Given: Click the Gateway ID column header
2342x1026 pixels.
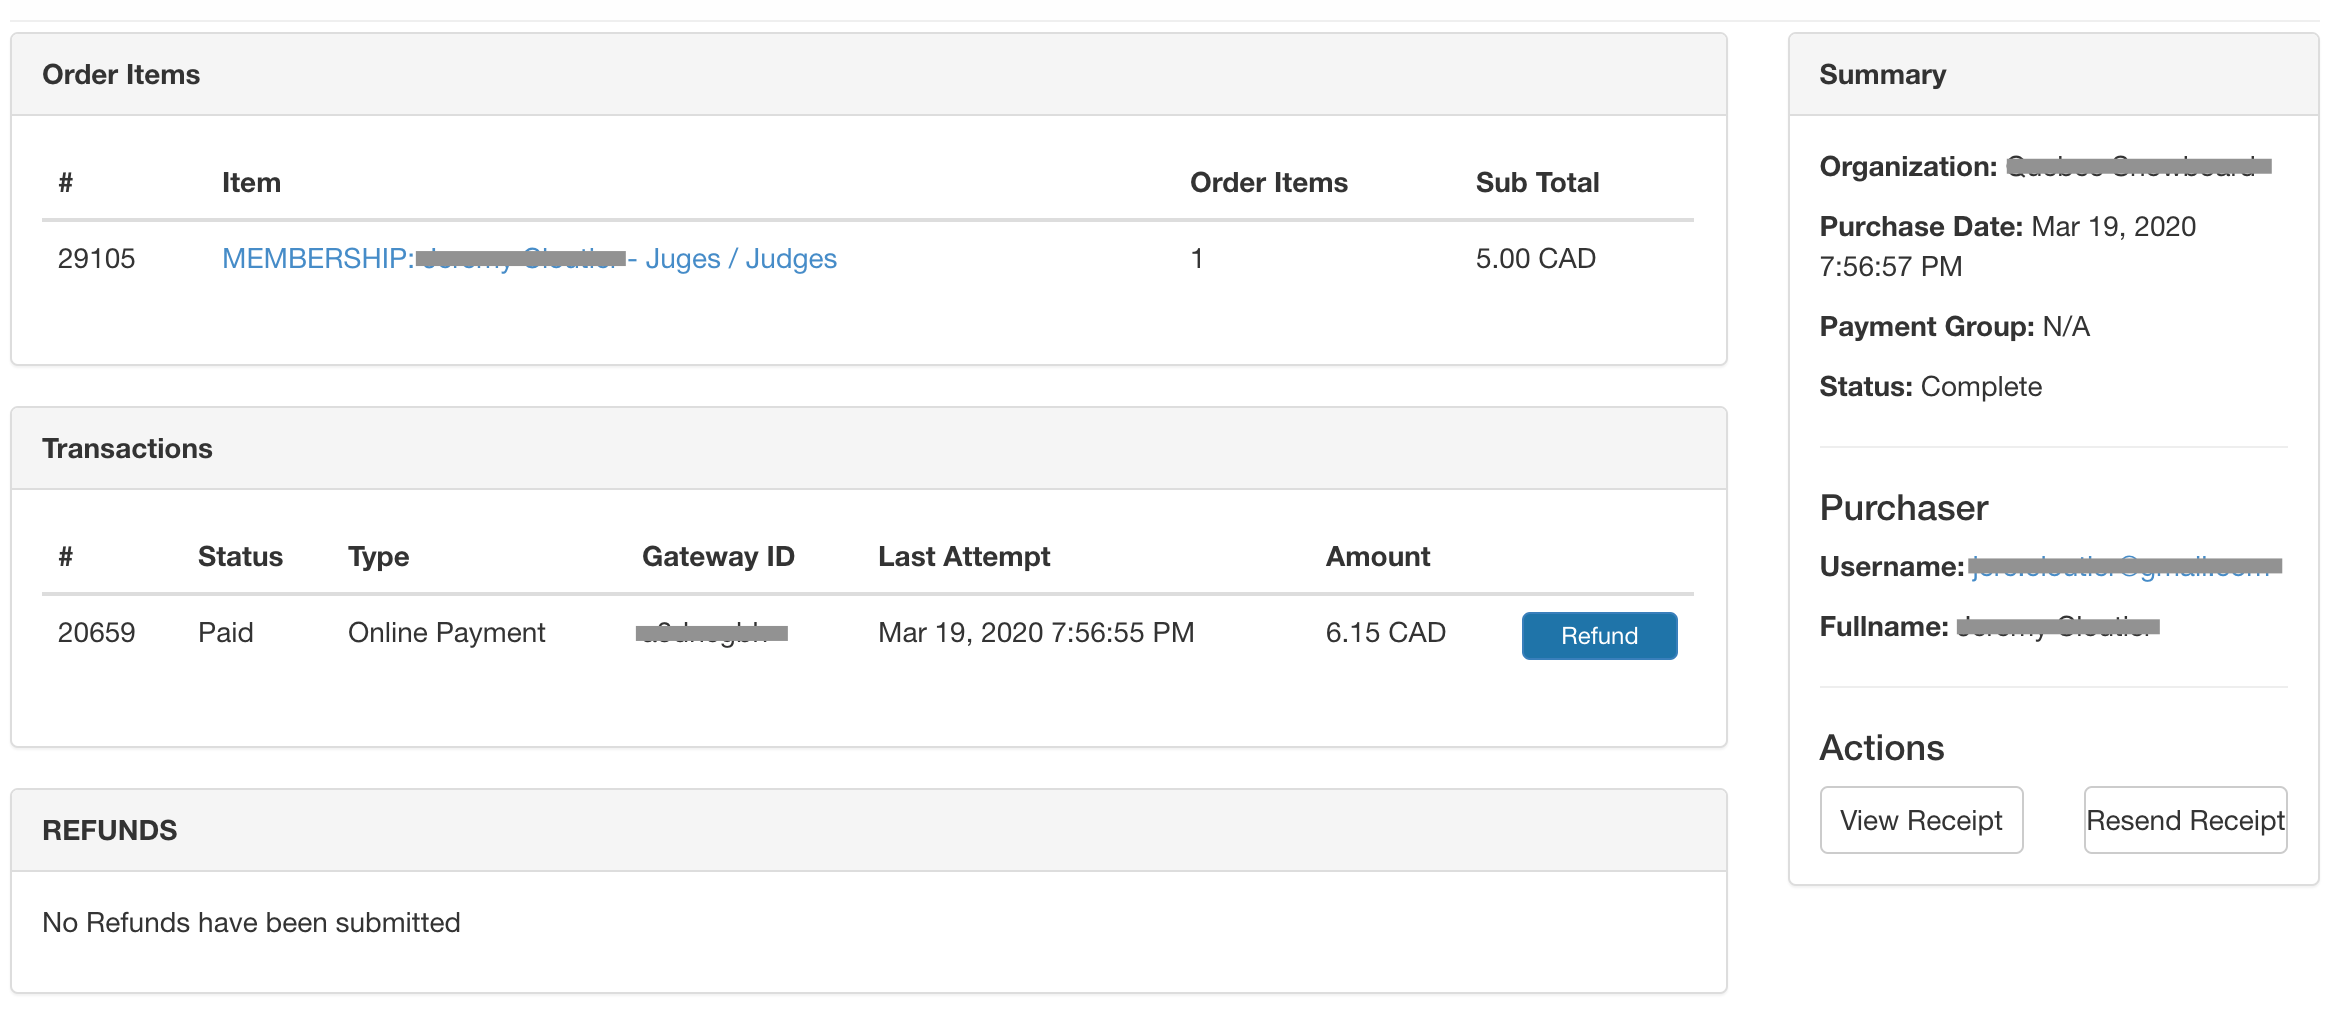Looking at the screenshot, I should point(717,557).
